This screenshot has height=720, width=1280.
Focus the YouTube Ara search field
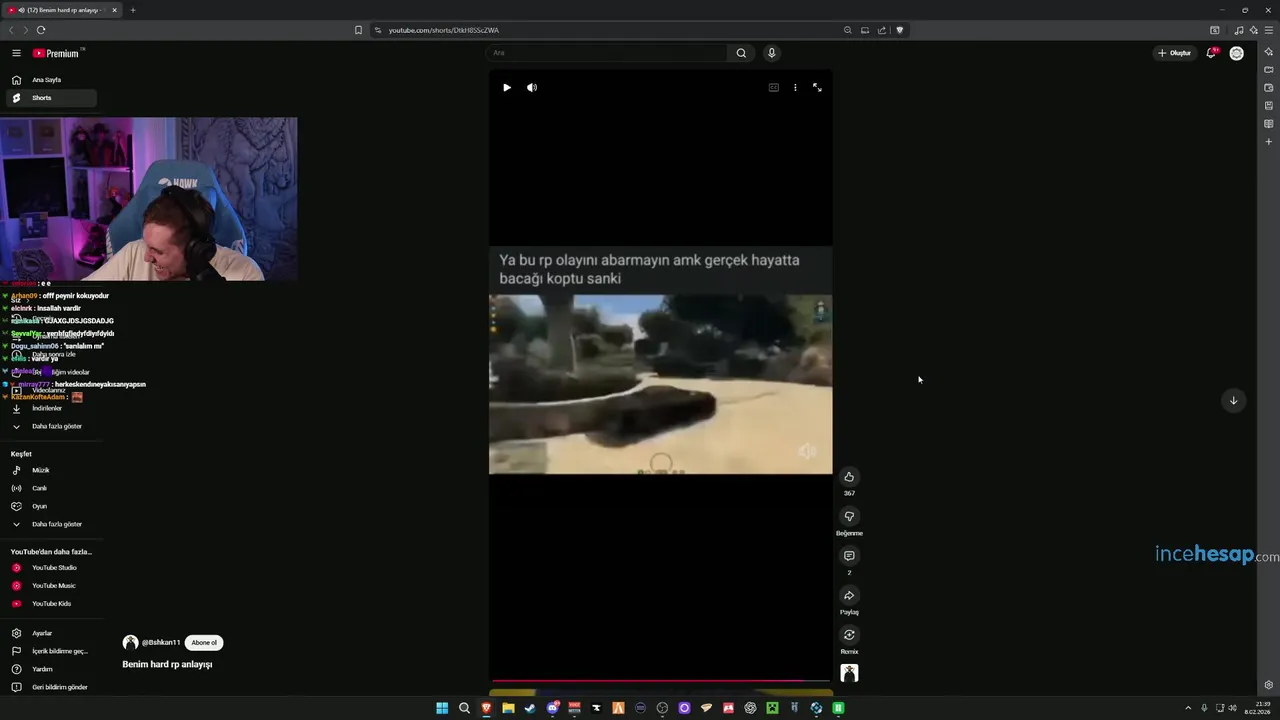pyautogui.click(x=607, y=53)
